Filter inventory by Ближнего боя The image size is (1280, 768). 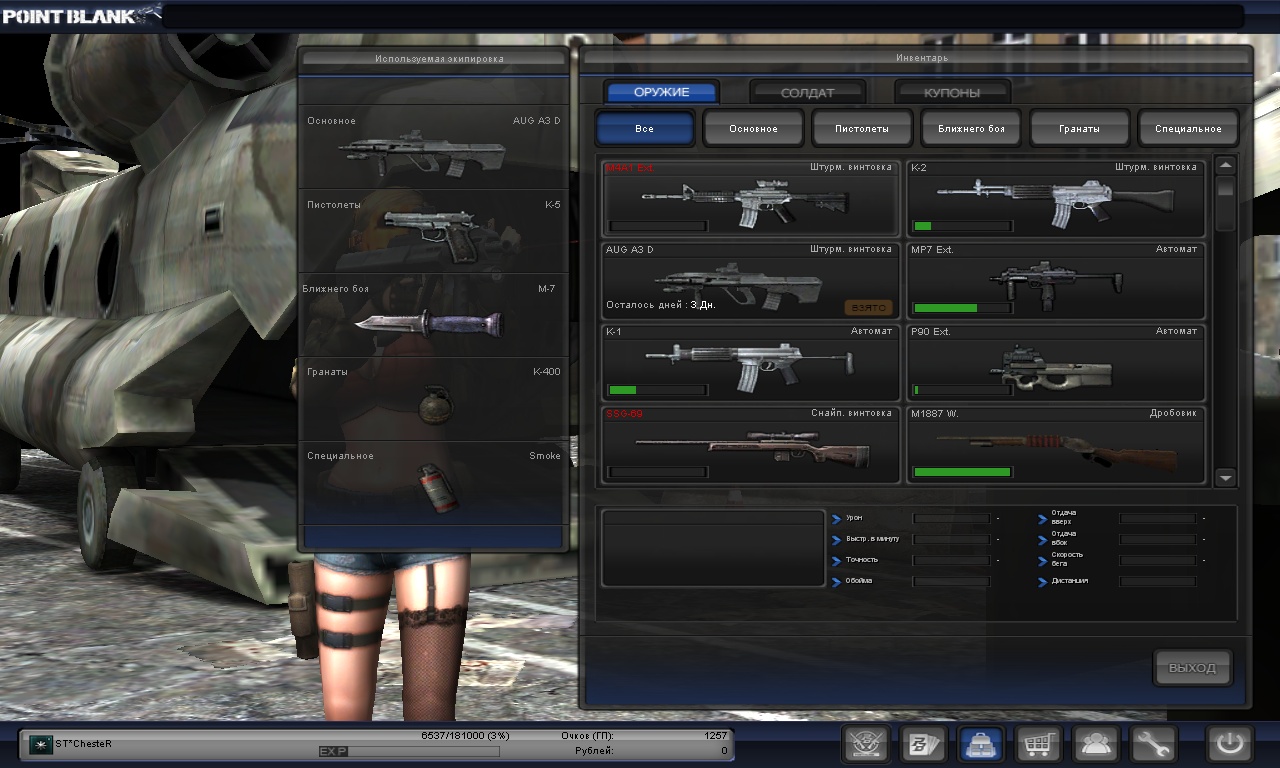[970, 129]
